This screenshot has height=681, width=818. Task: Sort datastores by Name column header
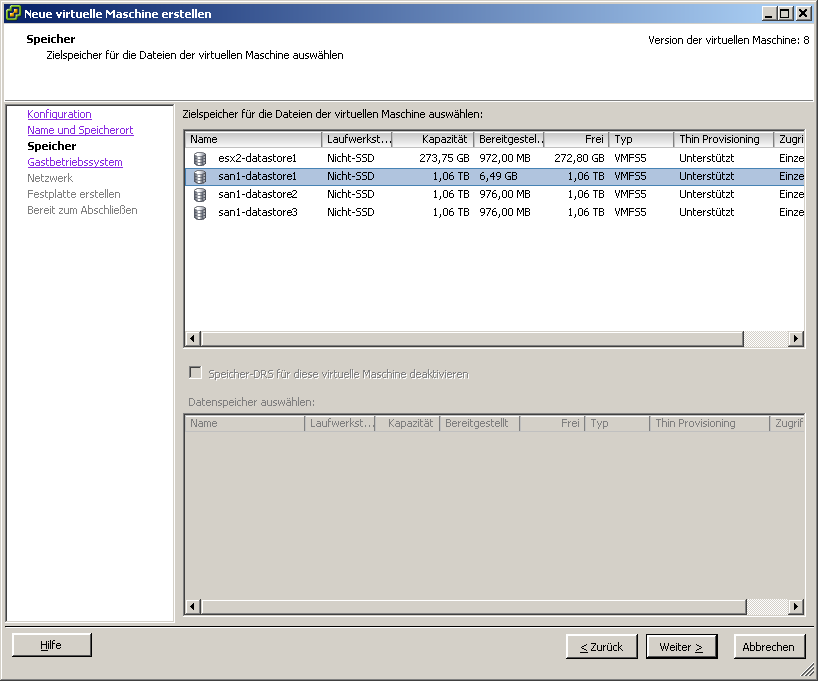point(253,140)
